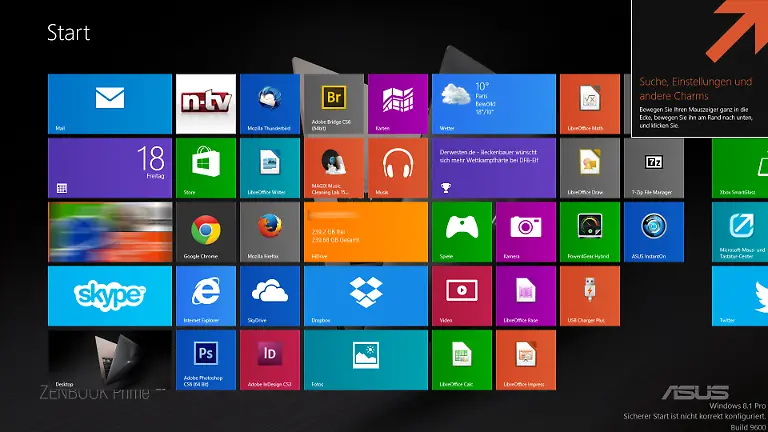The height and width of the screenshot is (432, 768).
Task: Open the calendar tile showing 18 Freitag
Action: click(109, 167)
